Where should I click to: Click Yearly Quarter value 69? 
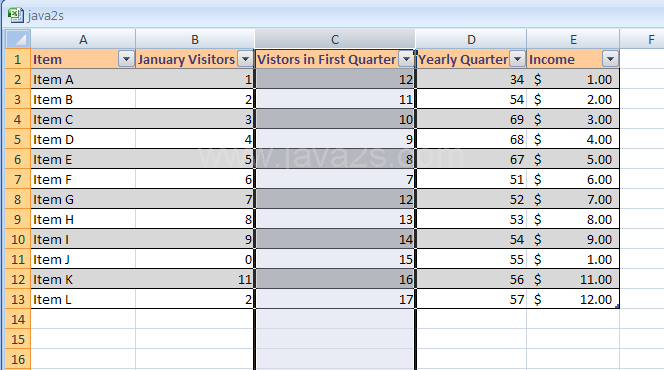point(471,119)
